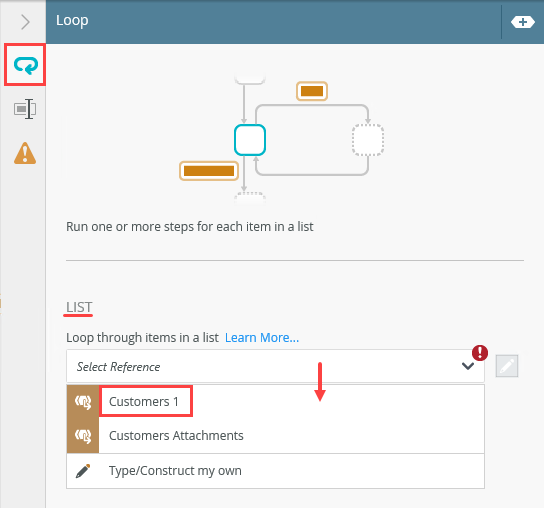Click the dotted placeholder step in diagram

pos(368,140)
